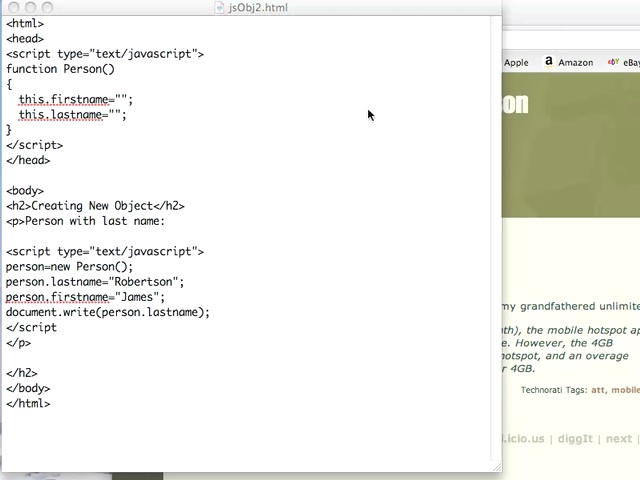Click the </body> closing tag line
640x480 pixels.
pyautogui.click(x=28, y=388)
